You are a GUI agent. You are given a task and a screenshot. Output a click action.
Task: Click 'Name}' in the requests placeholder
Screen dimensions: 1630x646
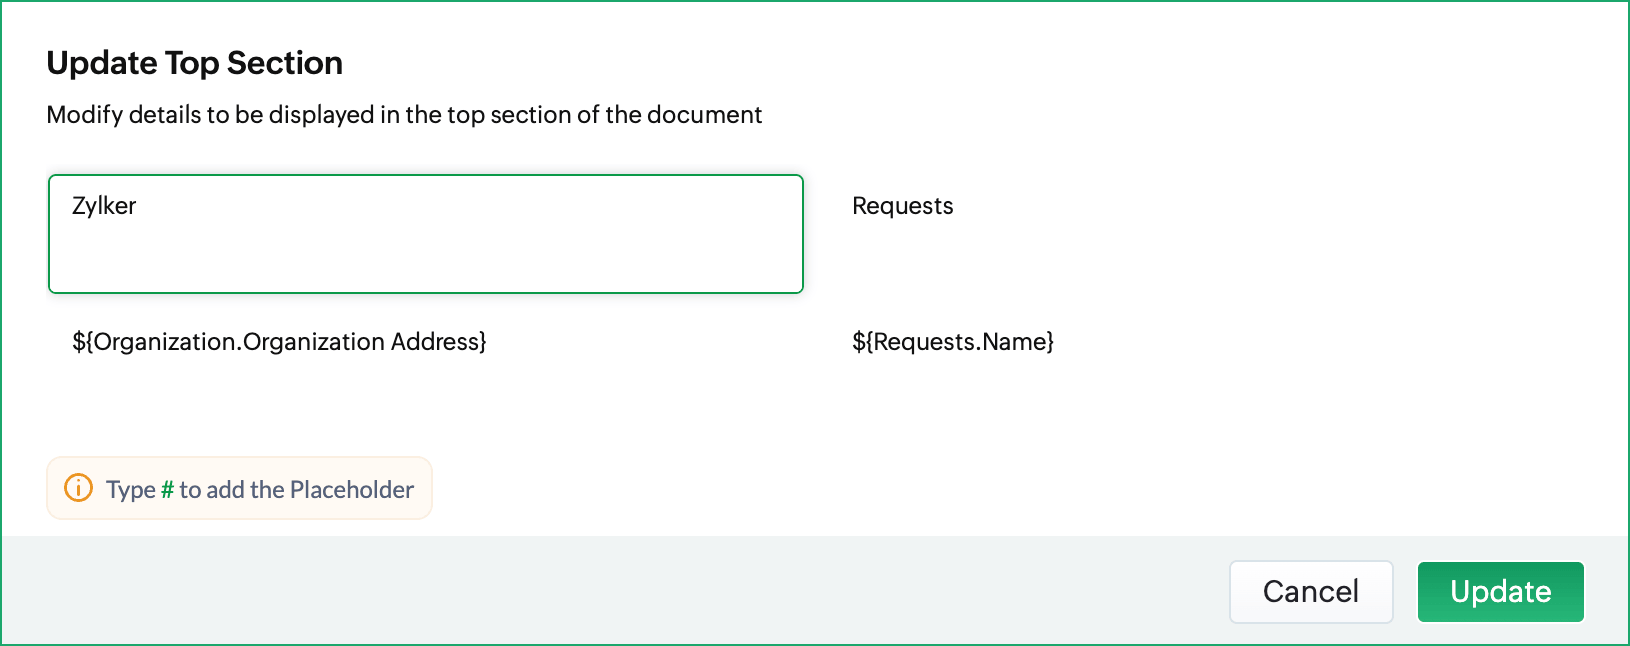pyautogui.click(x=1018, y=342)
